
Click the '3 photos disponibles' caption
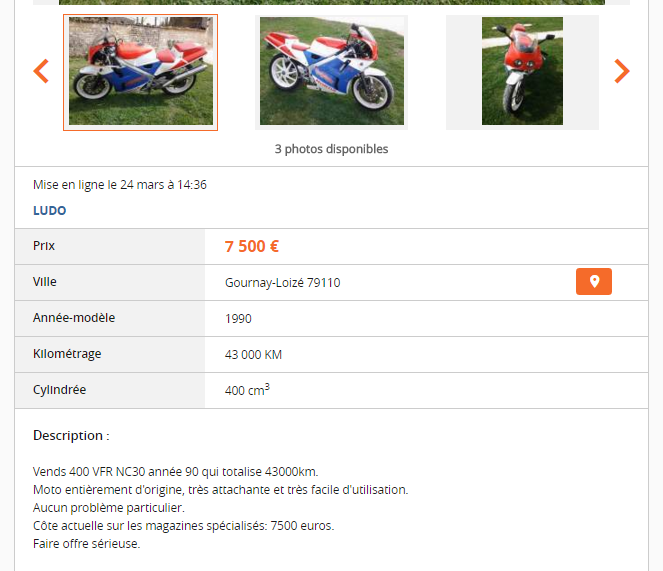(x=332, y=149)
